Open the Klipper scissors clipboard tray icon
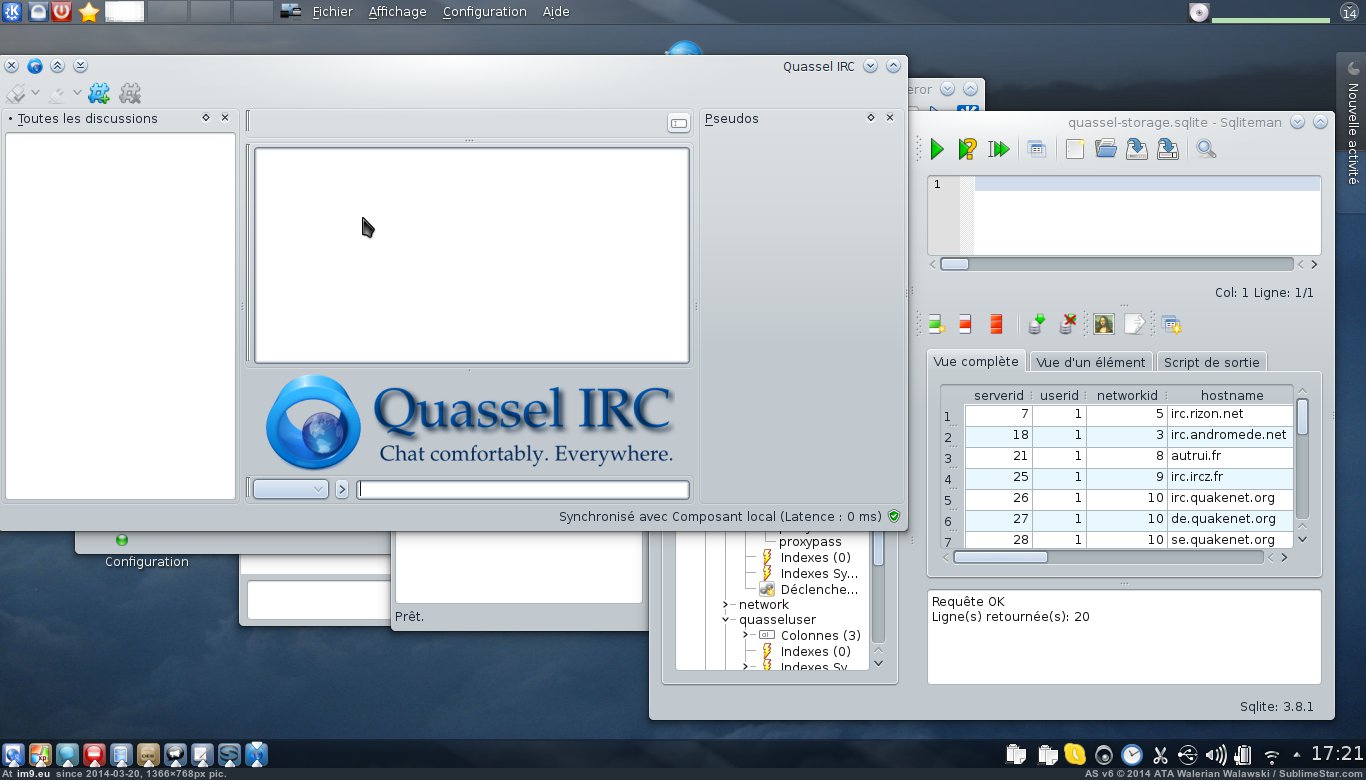 coord(1160,755)
